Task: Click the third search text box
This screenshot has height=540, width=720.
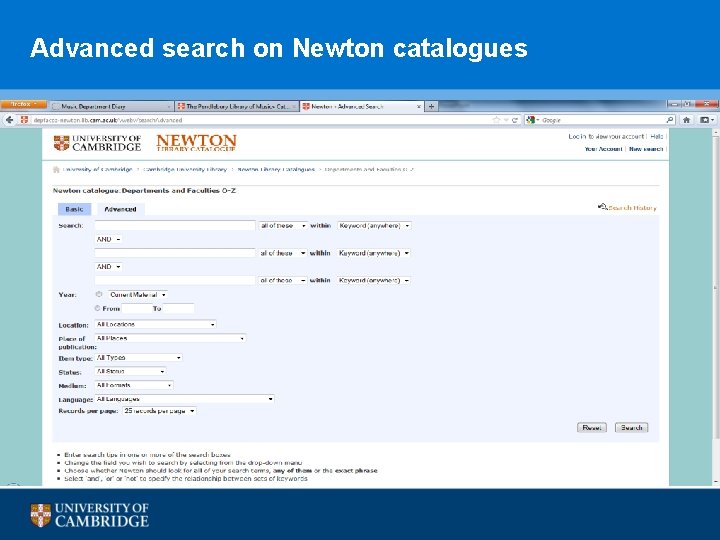Action: 175,280
